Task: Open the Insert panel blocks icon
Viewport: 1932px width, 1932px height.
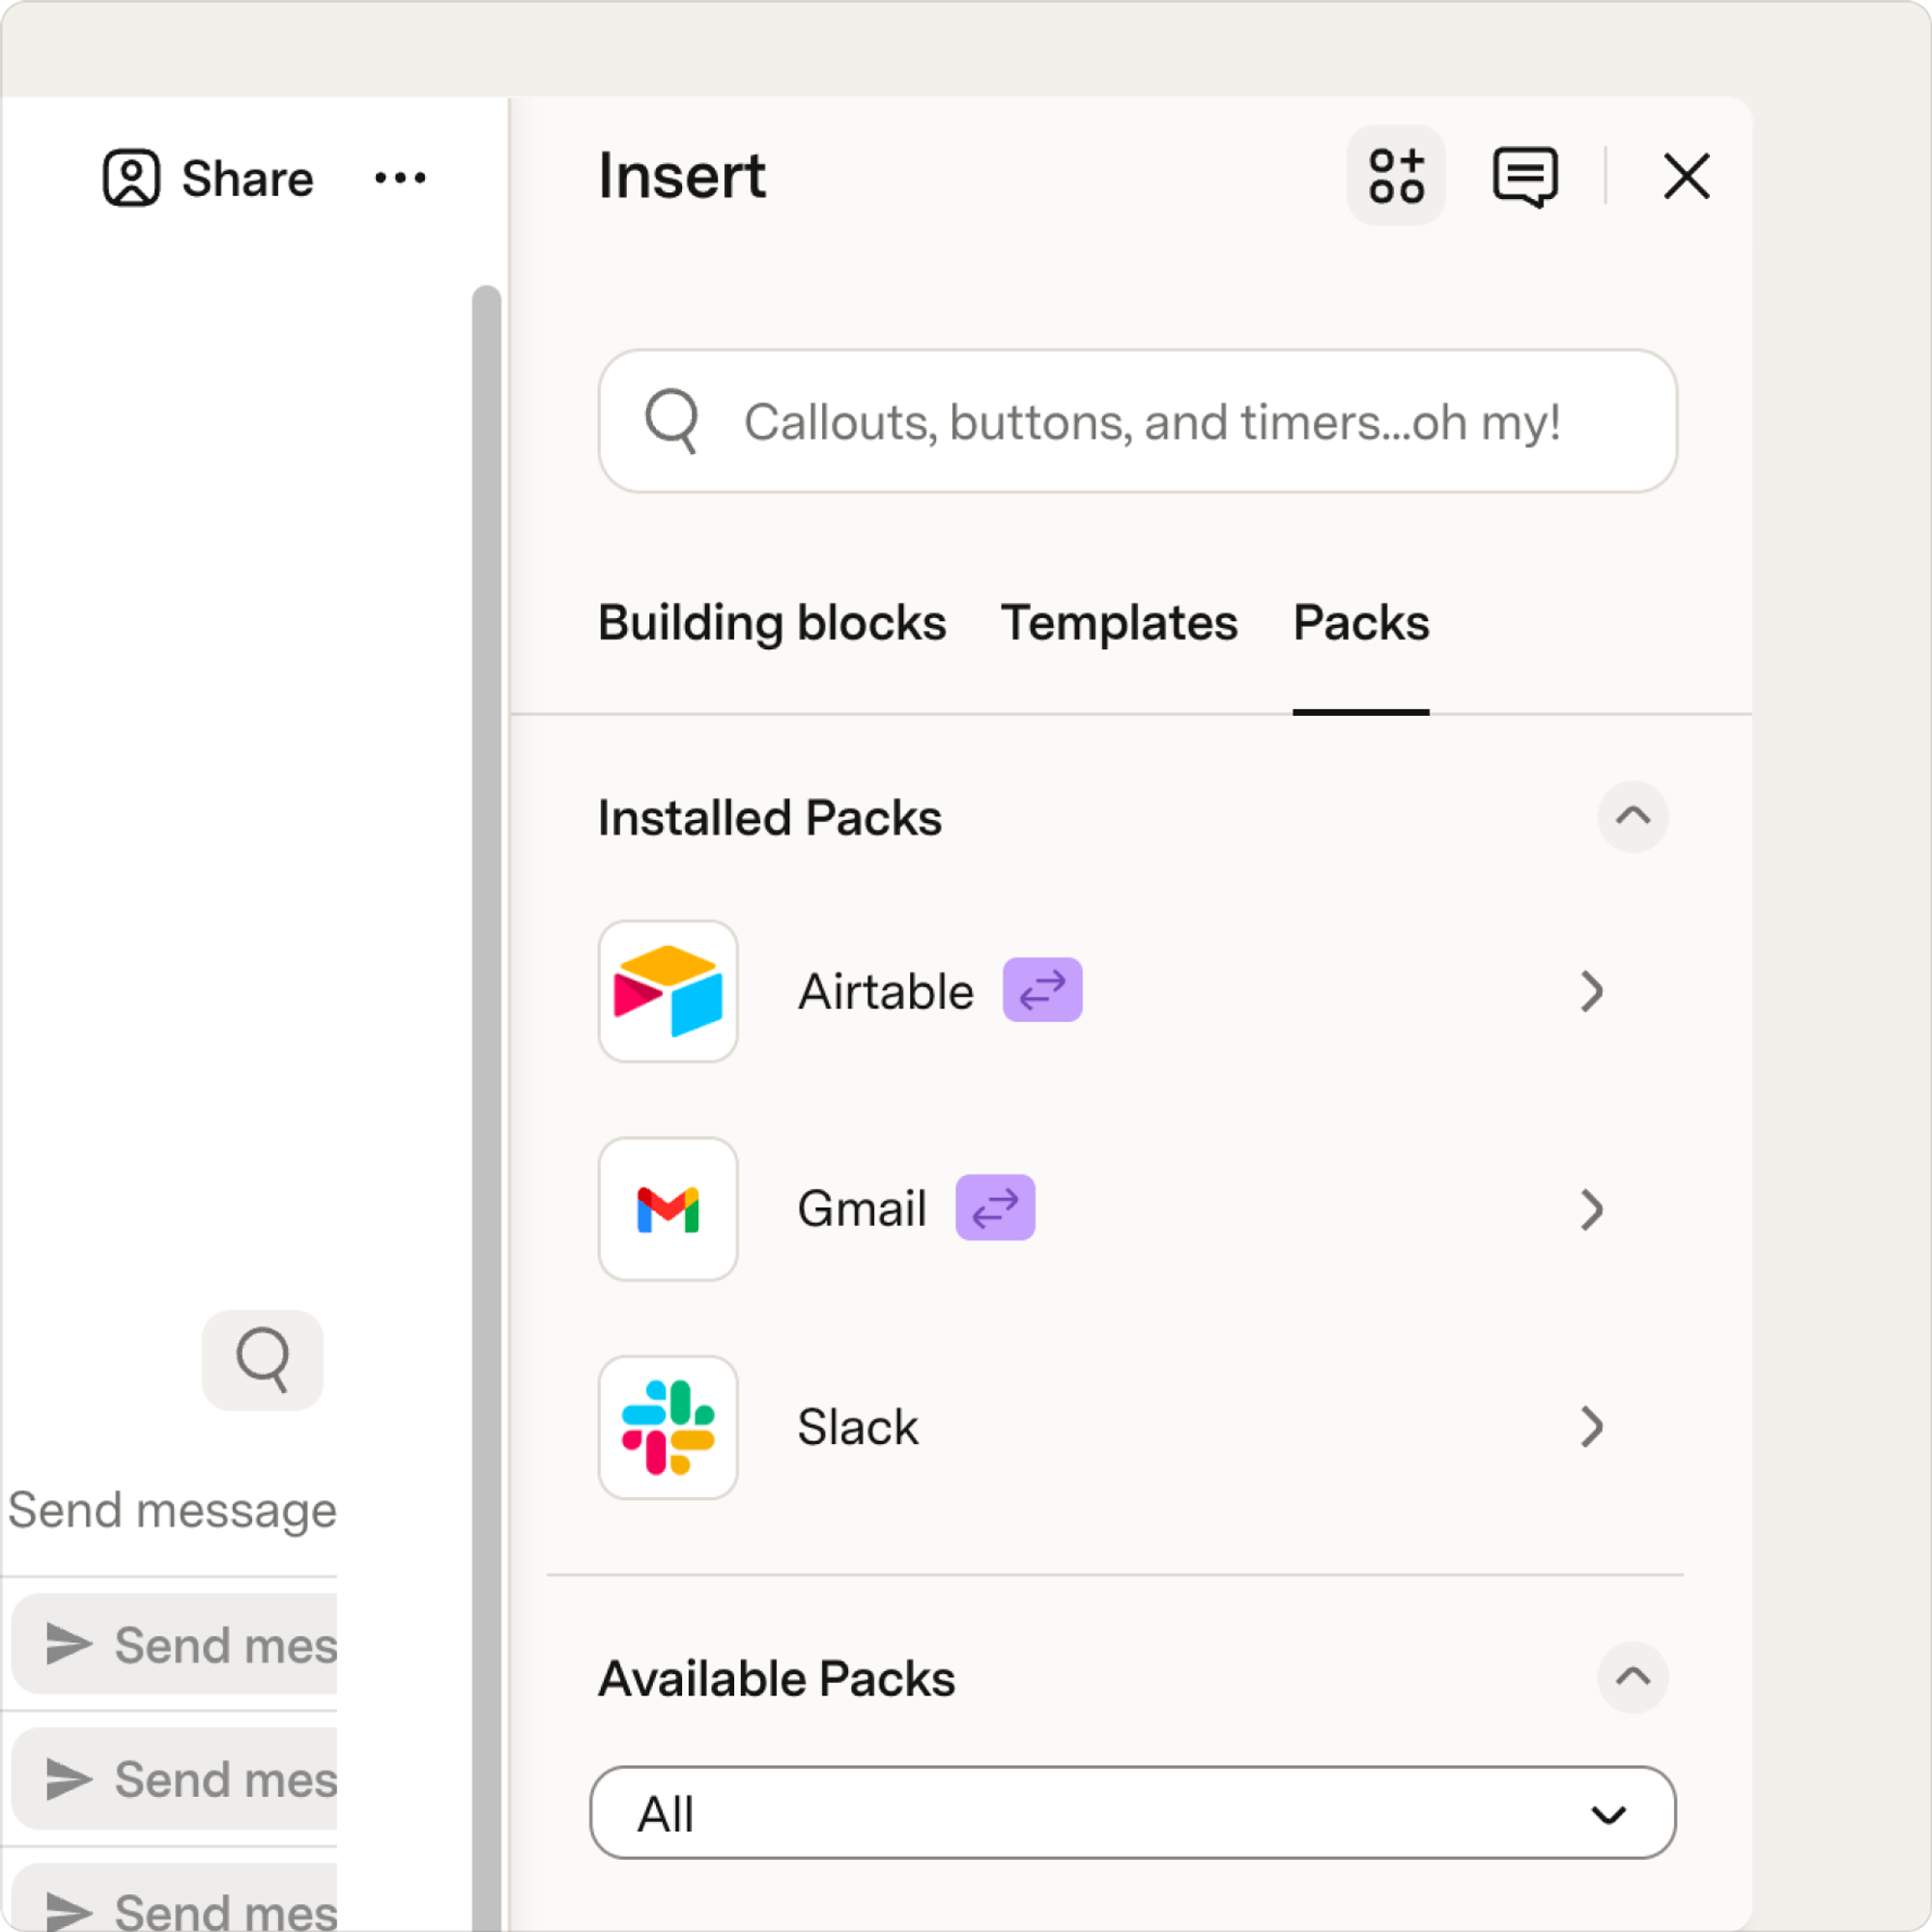Action: [x=1395, y=176]
